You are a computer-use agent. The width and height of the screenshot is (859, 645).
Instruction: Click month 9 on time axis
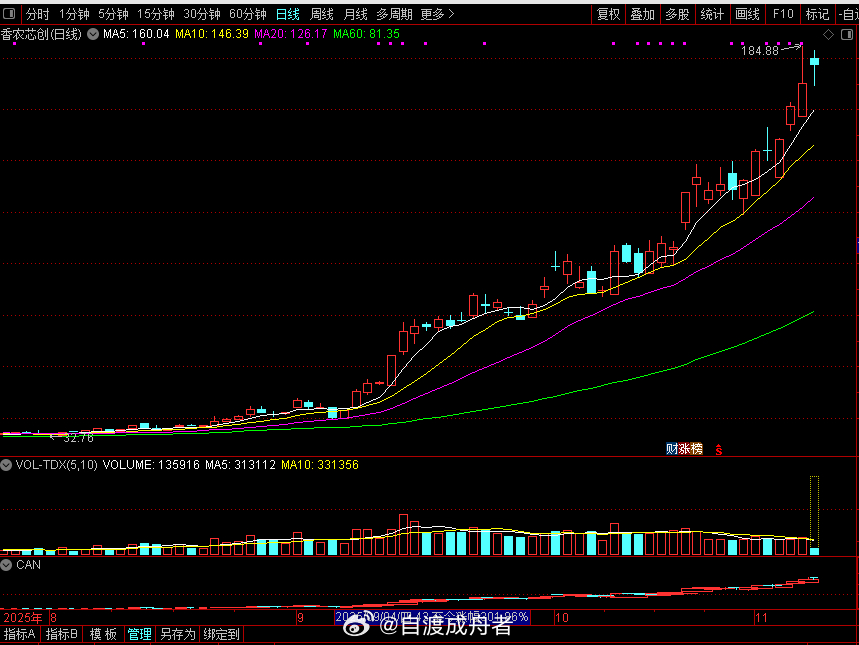(x=300, y=618)
